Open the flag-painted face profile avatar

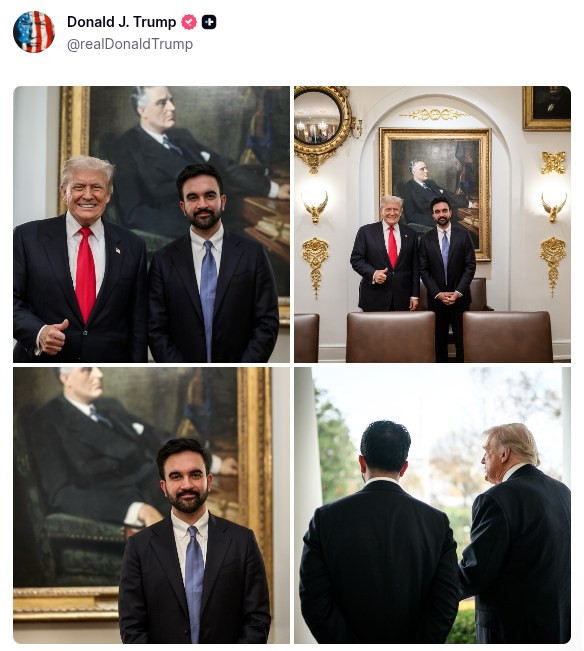34,32
